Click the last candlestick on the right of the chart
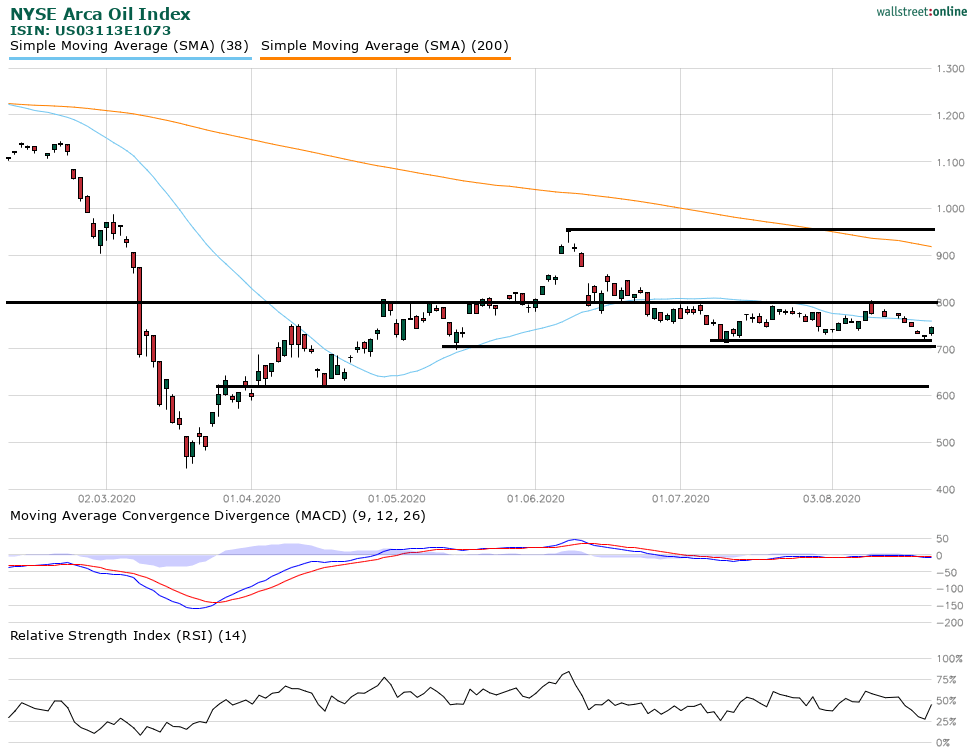 point(931,330)
